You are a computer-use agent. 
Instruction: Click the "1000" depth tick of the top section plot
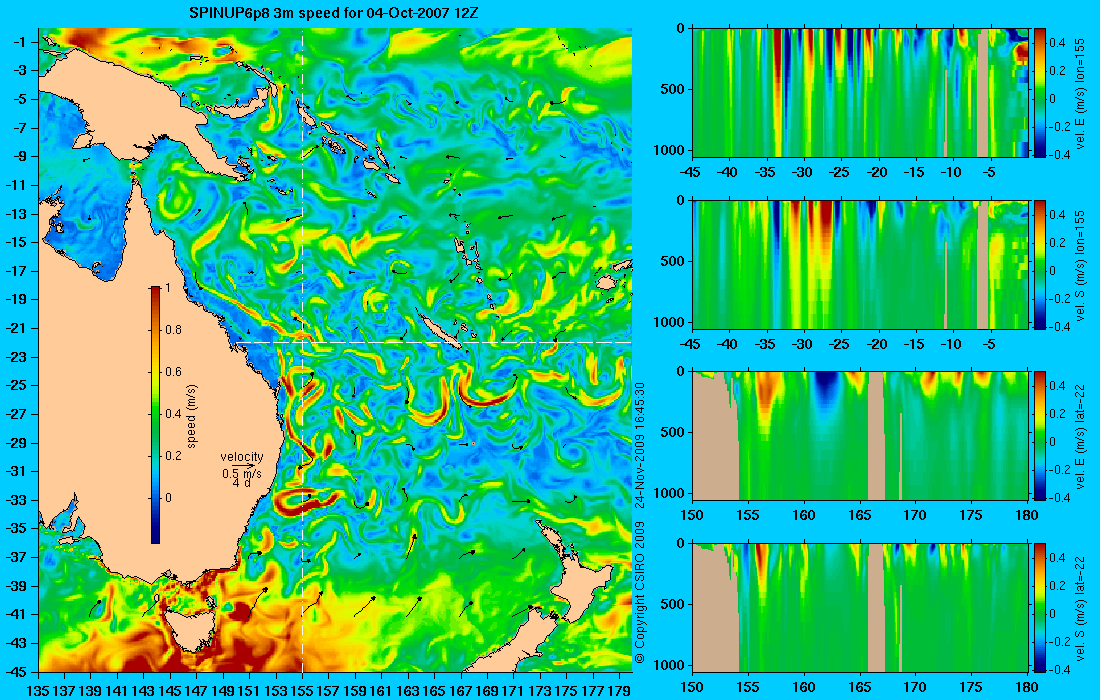(671, 149)
